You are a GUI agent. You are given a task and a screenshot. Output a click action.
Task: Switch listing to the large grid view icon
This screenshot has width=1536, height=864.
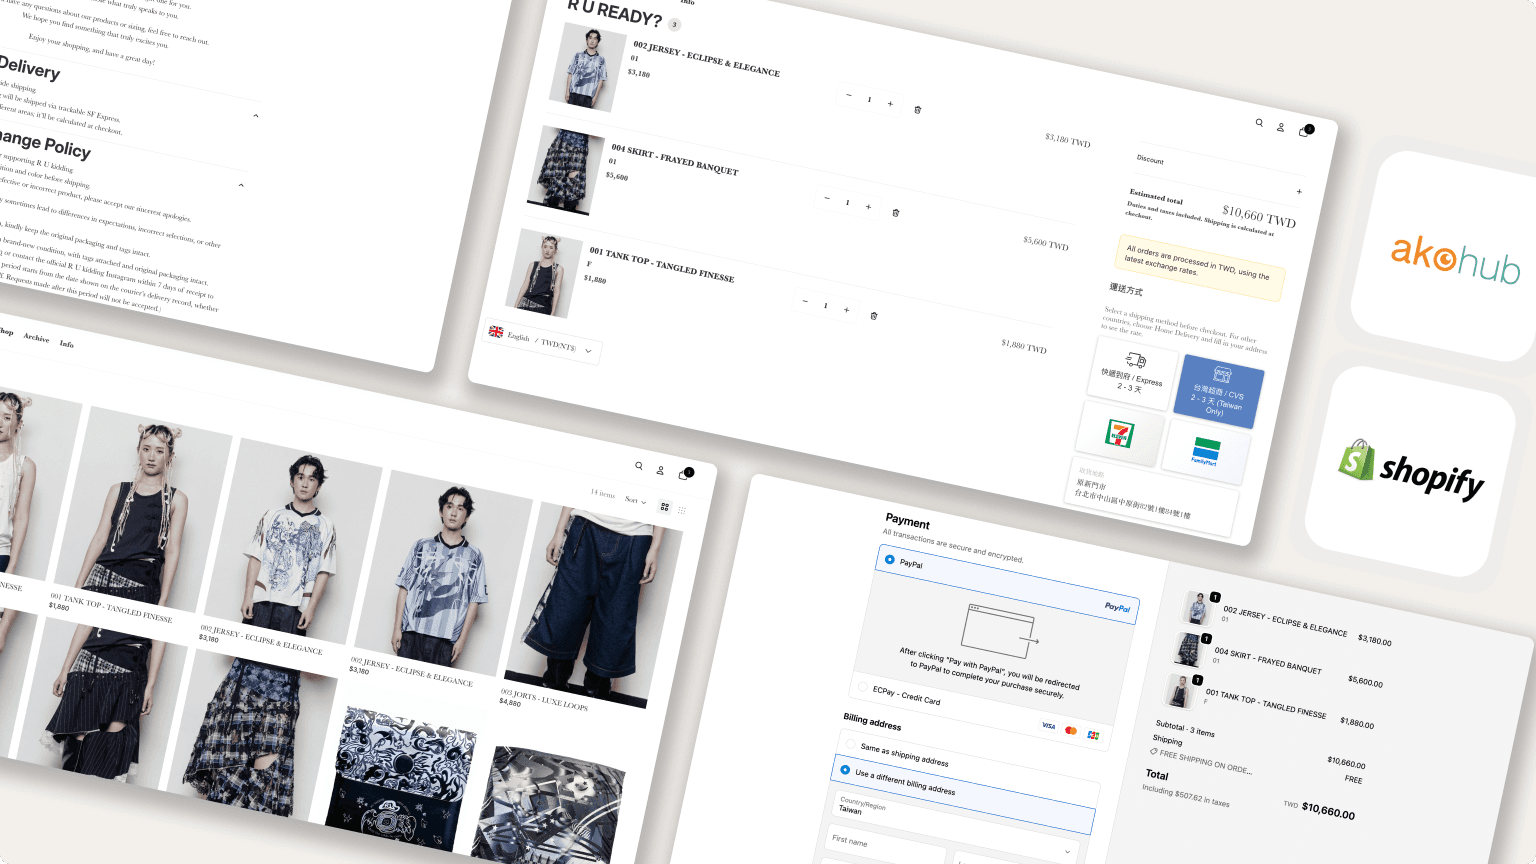[664, 507]
